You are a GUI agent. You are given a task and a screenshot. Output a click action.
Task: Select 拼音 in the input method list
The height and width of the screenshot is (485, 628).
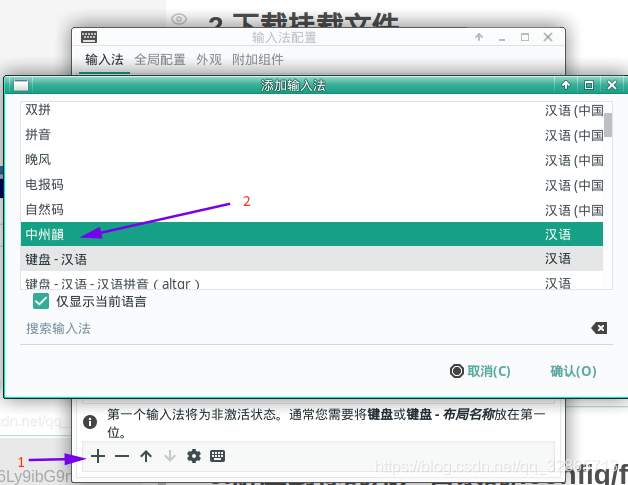click(312, 135)
